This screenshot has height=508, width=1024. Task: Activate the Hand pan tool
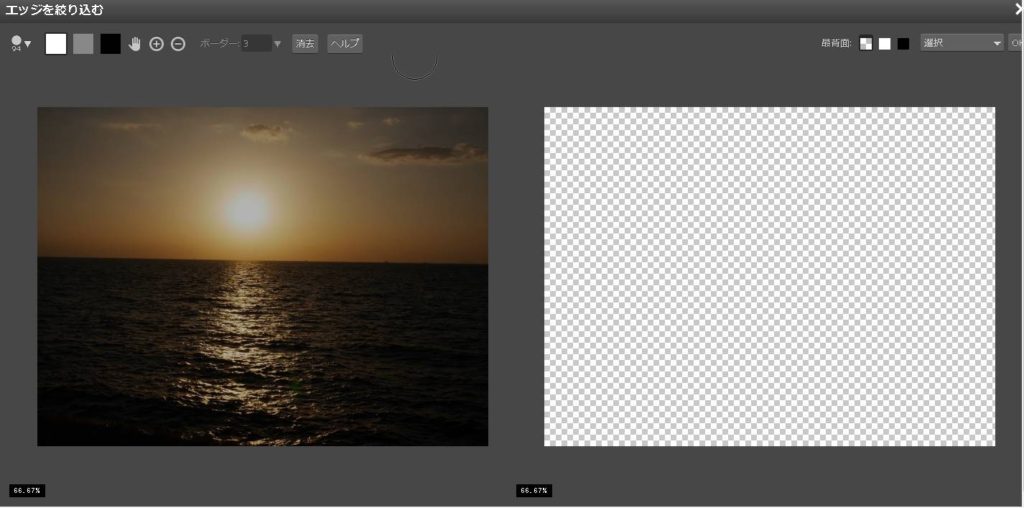[x=135, y=44]
